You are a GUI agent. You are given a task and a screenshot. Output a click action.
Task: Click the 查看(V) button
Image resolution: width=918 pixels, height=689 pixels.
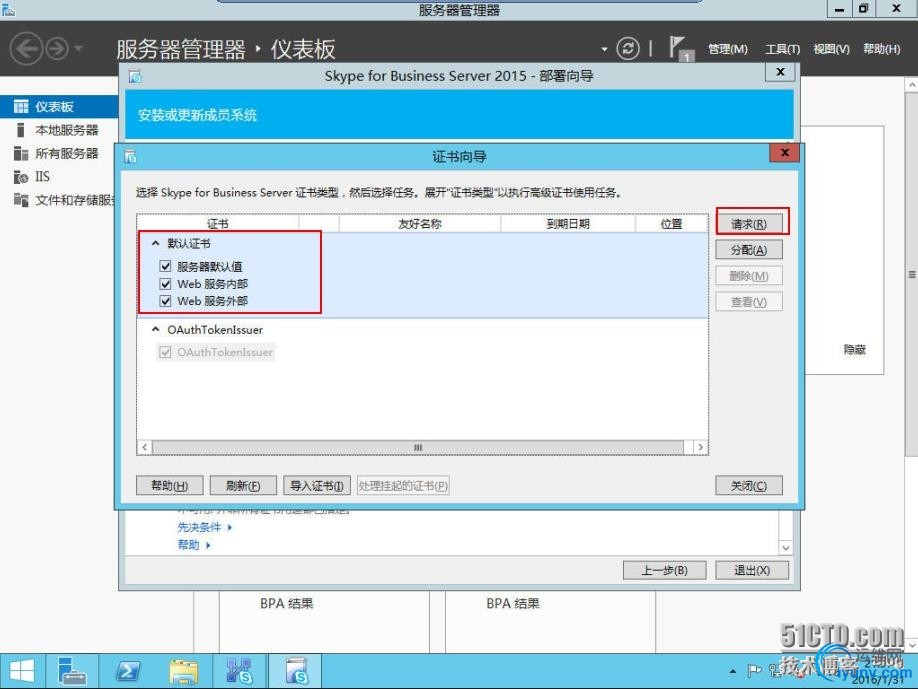(749, 302)
